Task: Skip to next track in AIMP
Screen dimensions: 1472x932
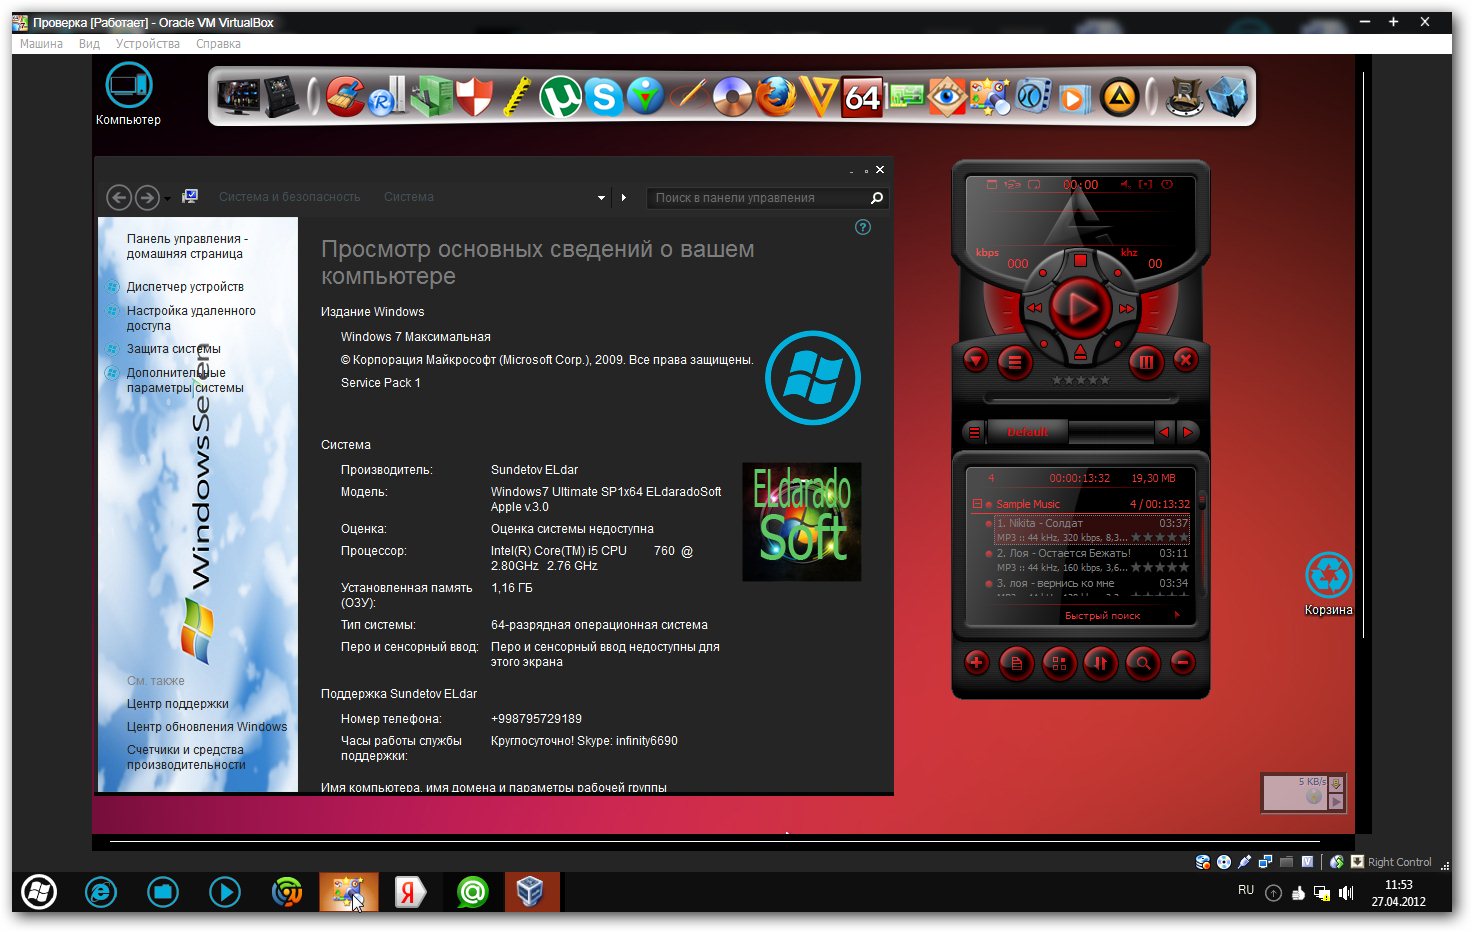Action: tap(1127, 308)
